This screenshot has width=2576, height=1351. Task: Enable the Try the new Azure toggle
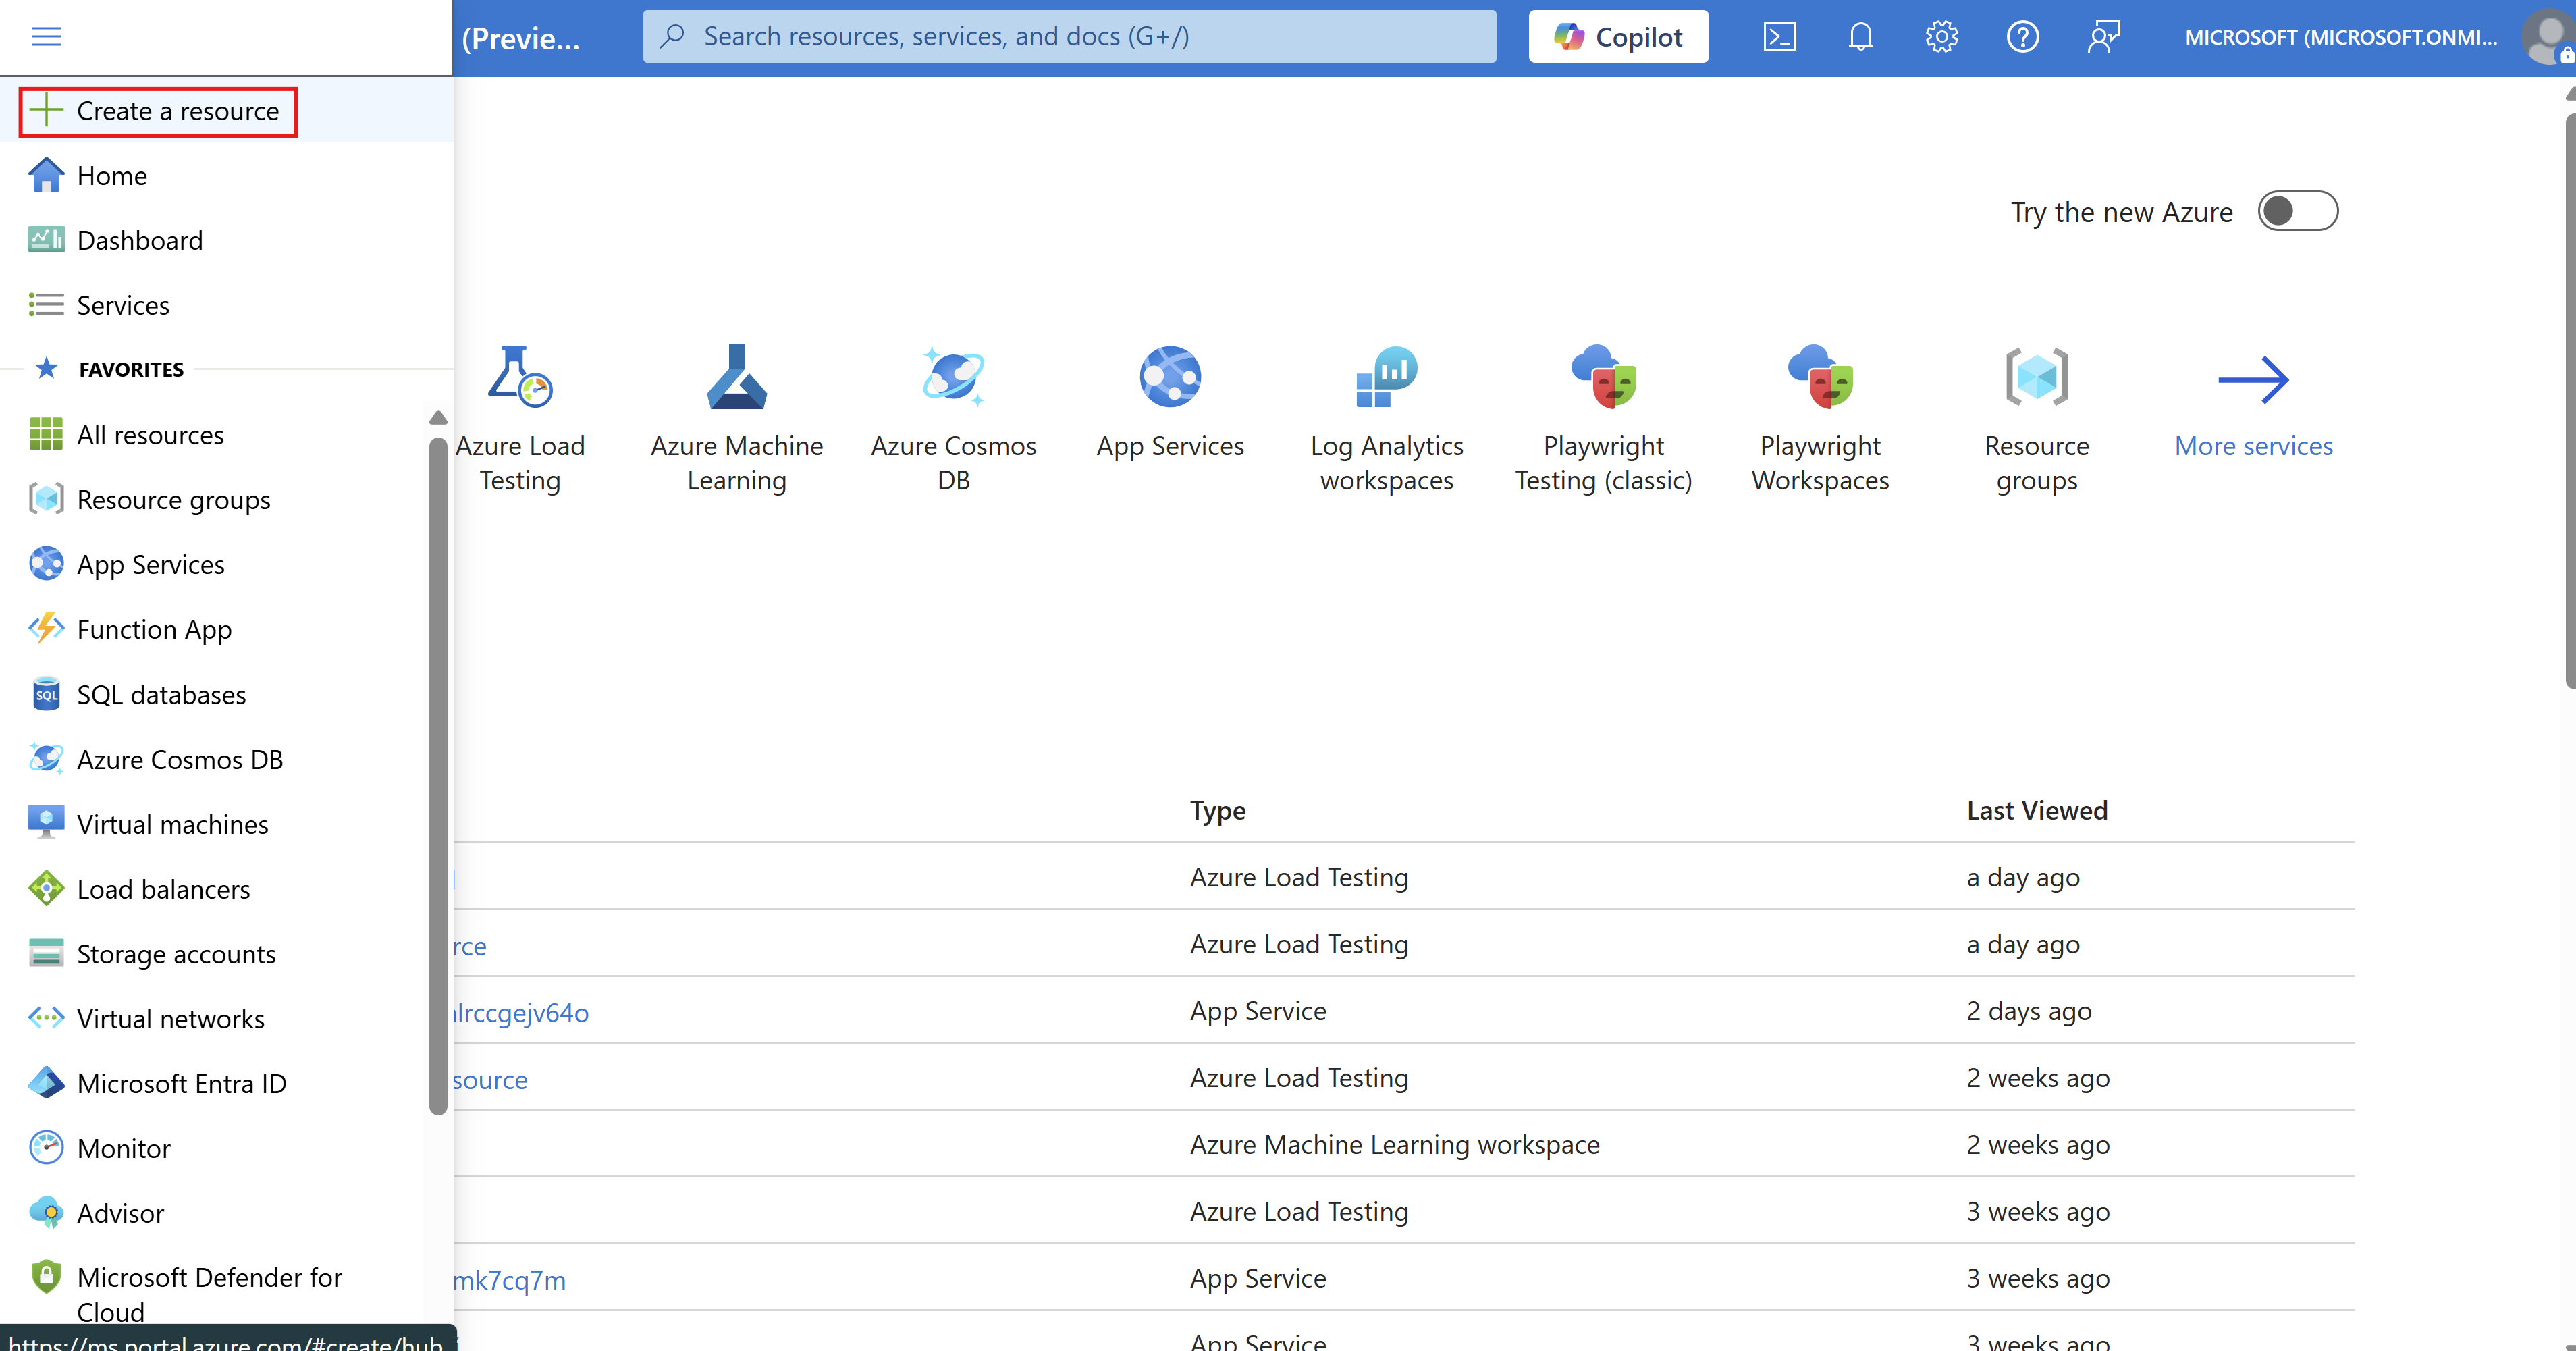click(x=2298, y=211)
